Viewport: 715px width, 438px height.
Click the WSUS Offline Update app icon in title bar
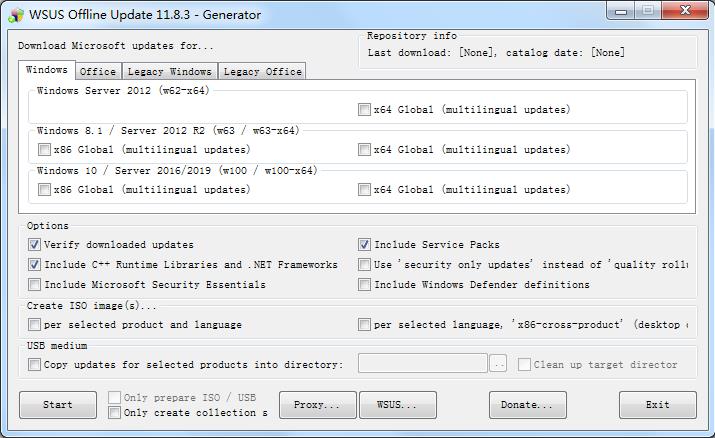pyautogui.click(x=16, y=15)
